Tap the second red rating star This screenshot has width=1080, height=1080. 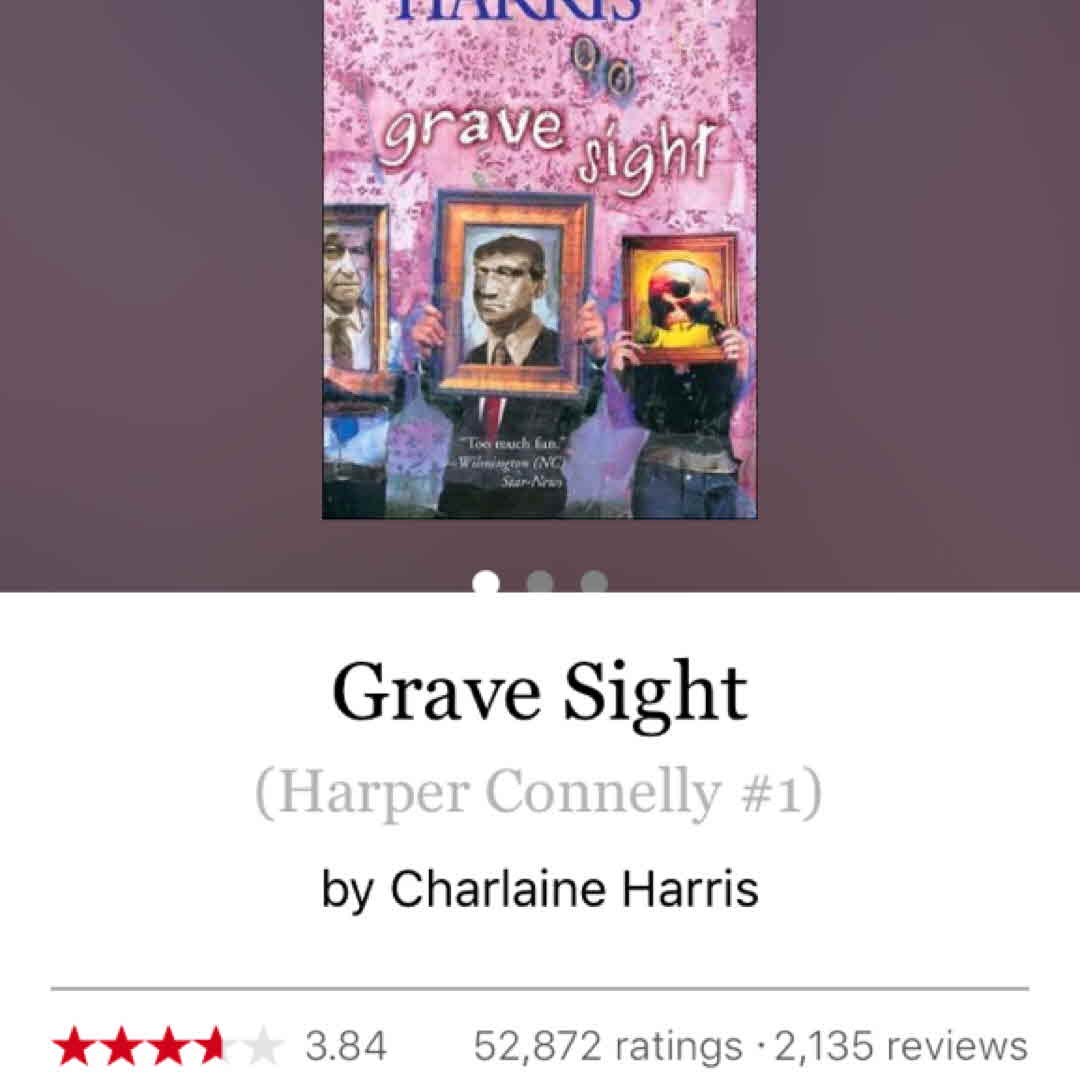tap(121, 1046)
